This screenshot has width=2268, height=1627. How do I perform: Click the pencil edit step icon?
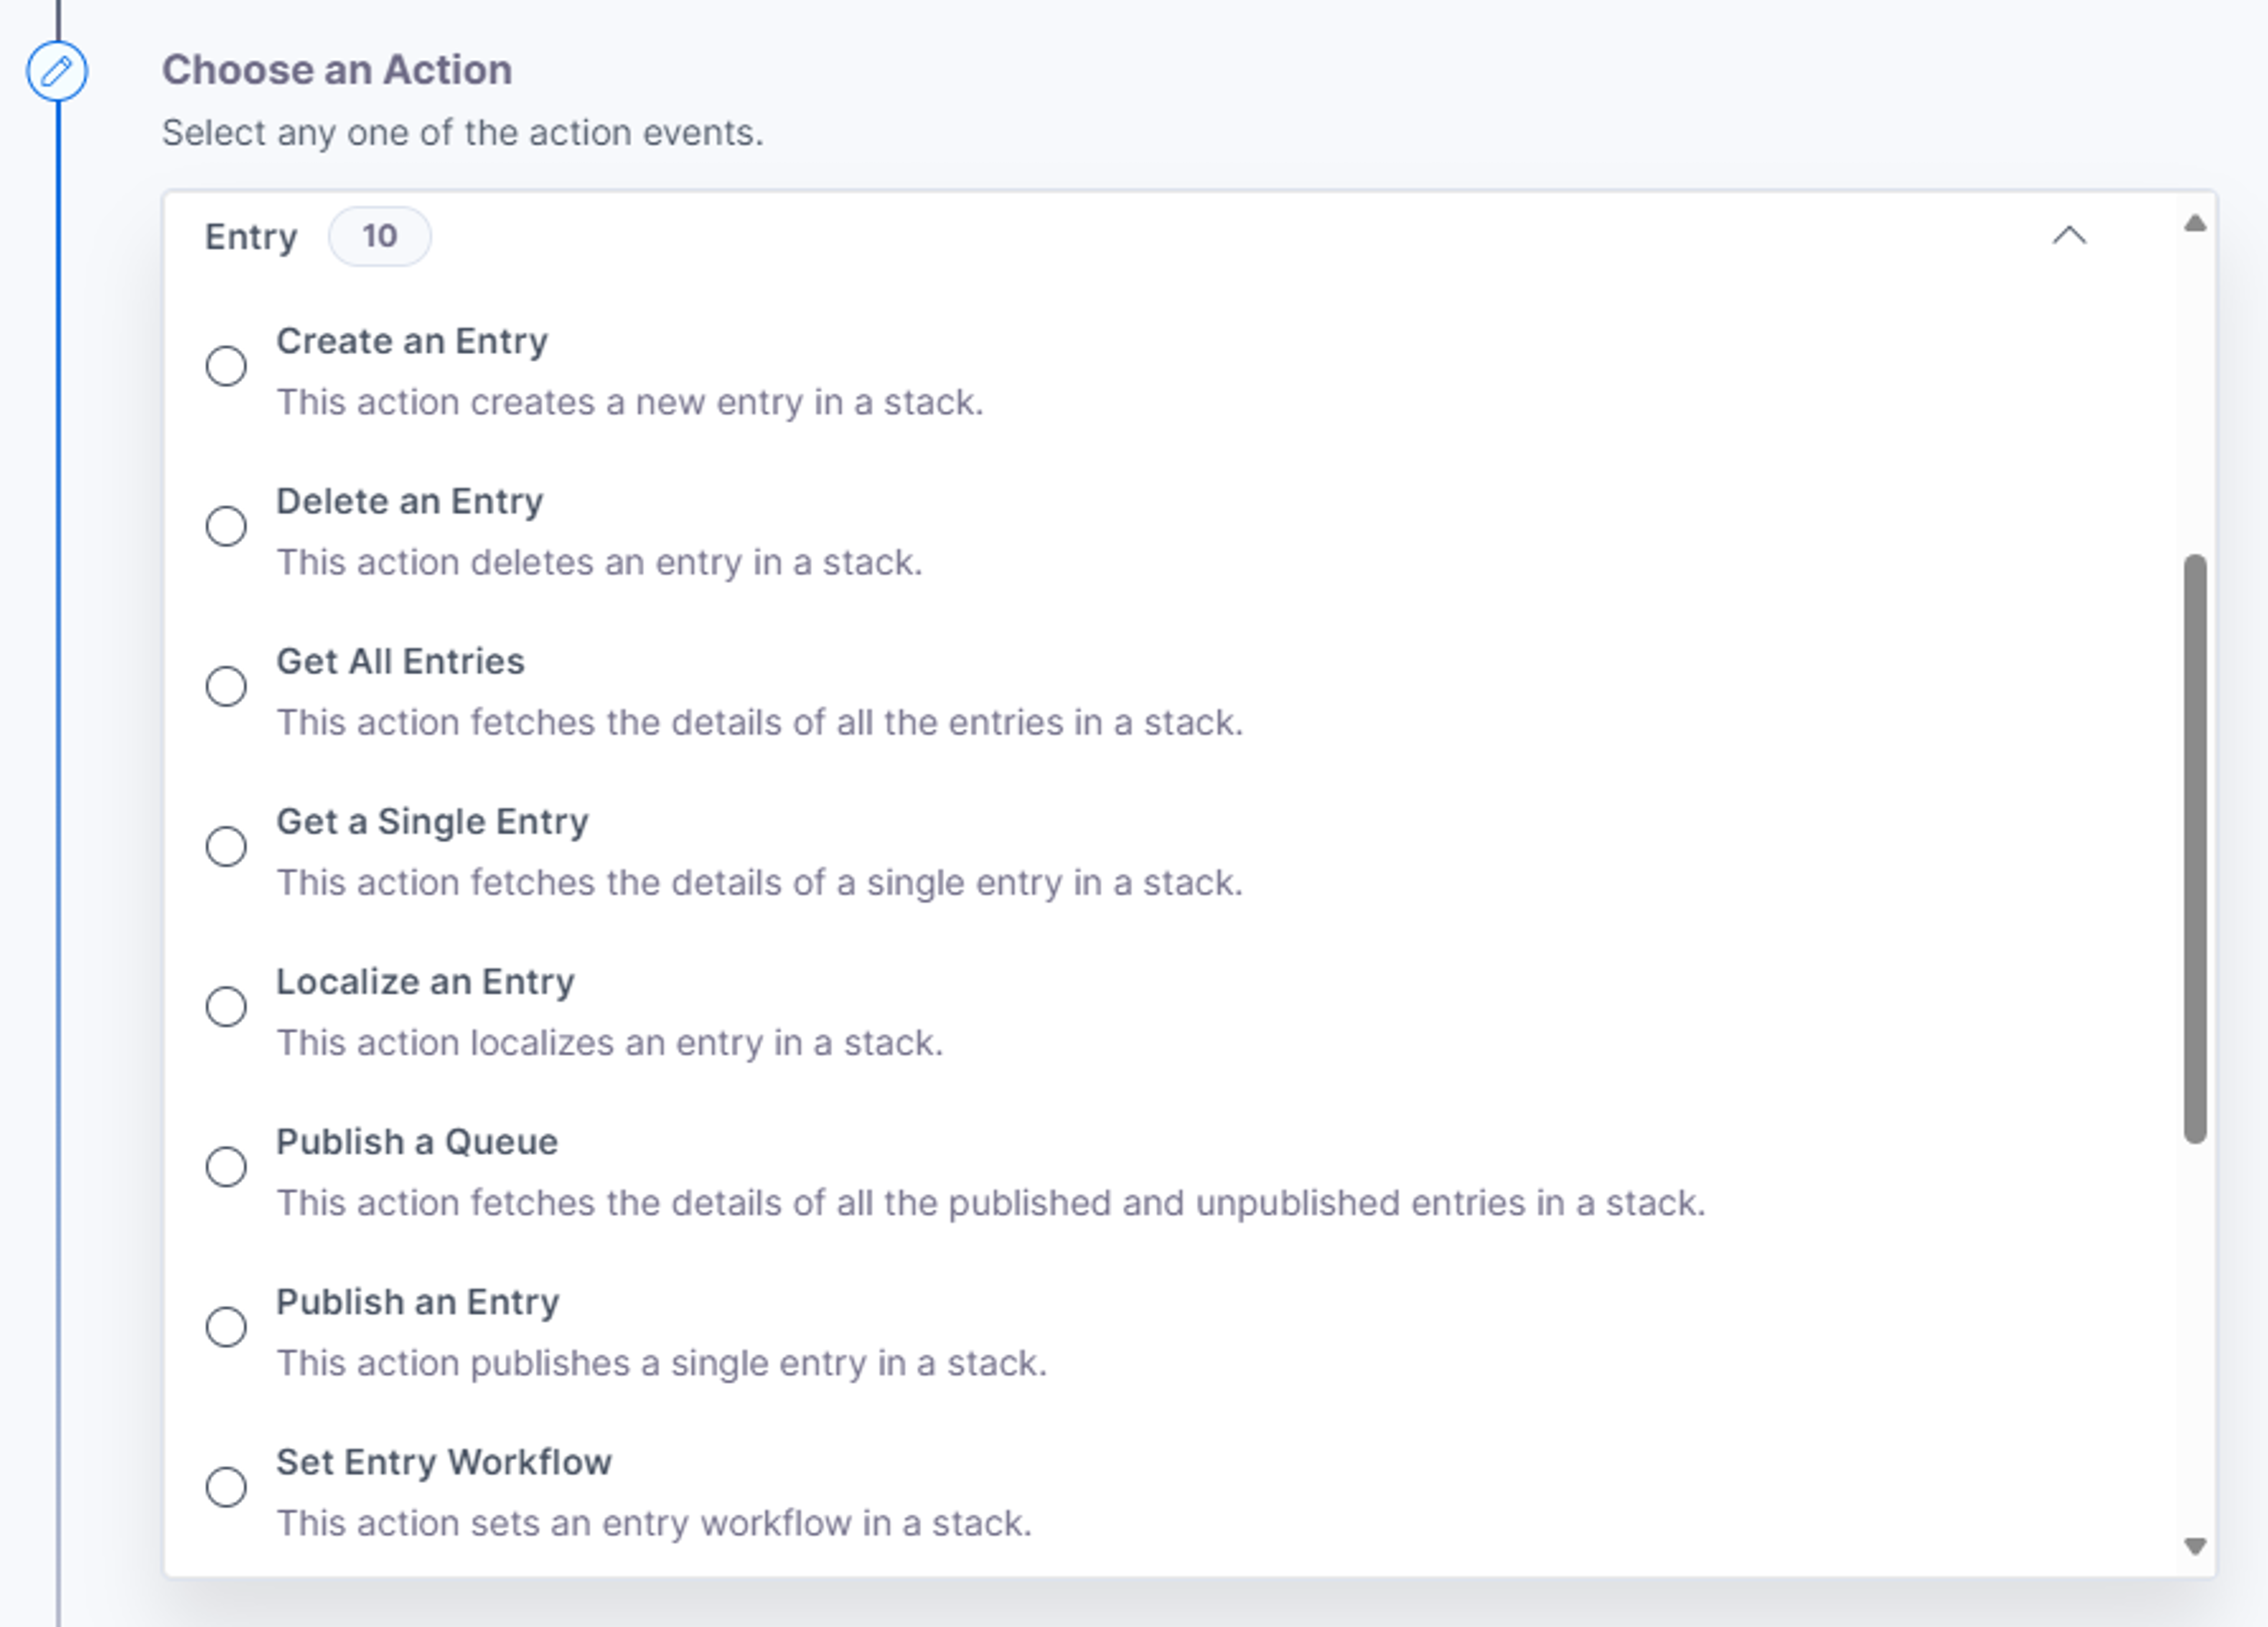point(57,71)
